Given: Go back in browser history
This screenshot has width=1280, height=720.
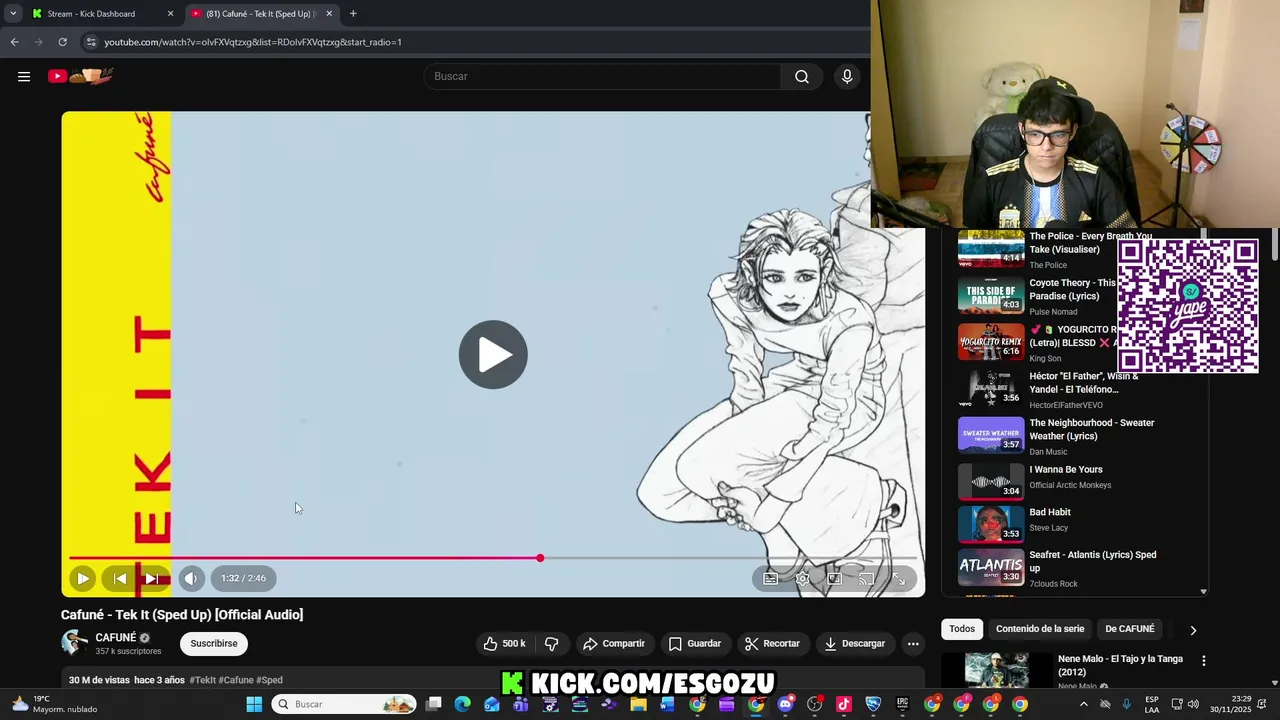Looking at the screenshot, I should [x=14, y=42].
